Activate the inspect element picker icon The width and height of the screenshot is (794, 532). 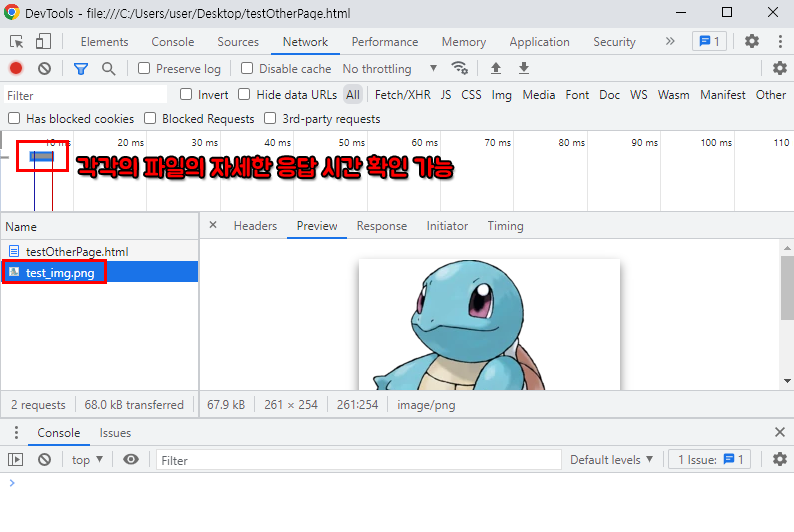click(x=16, y=42)
